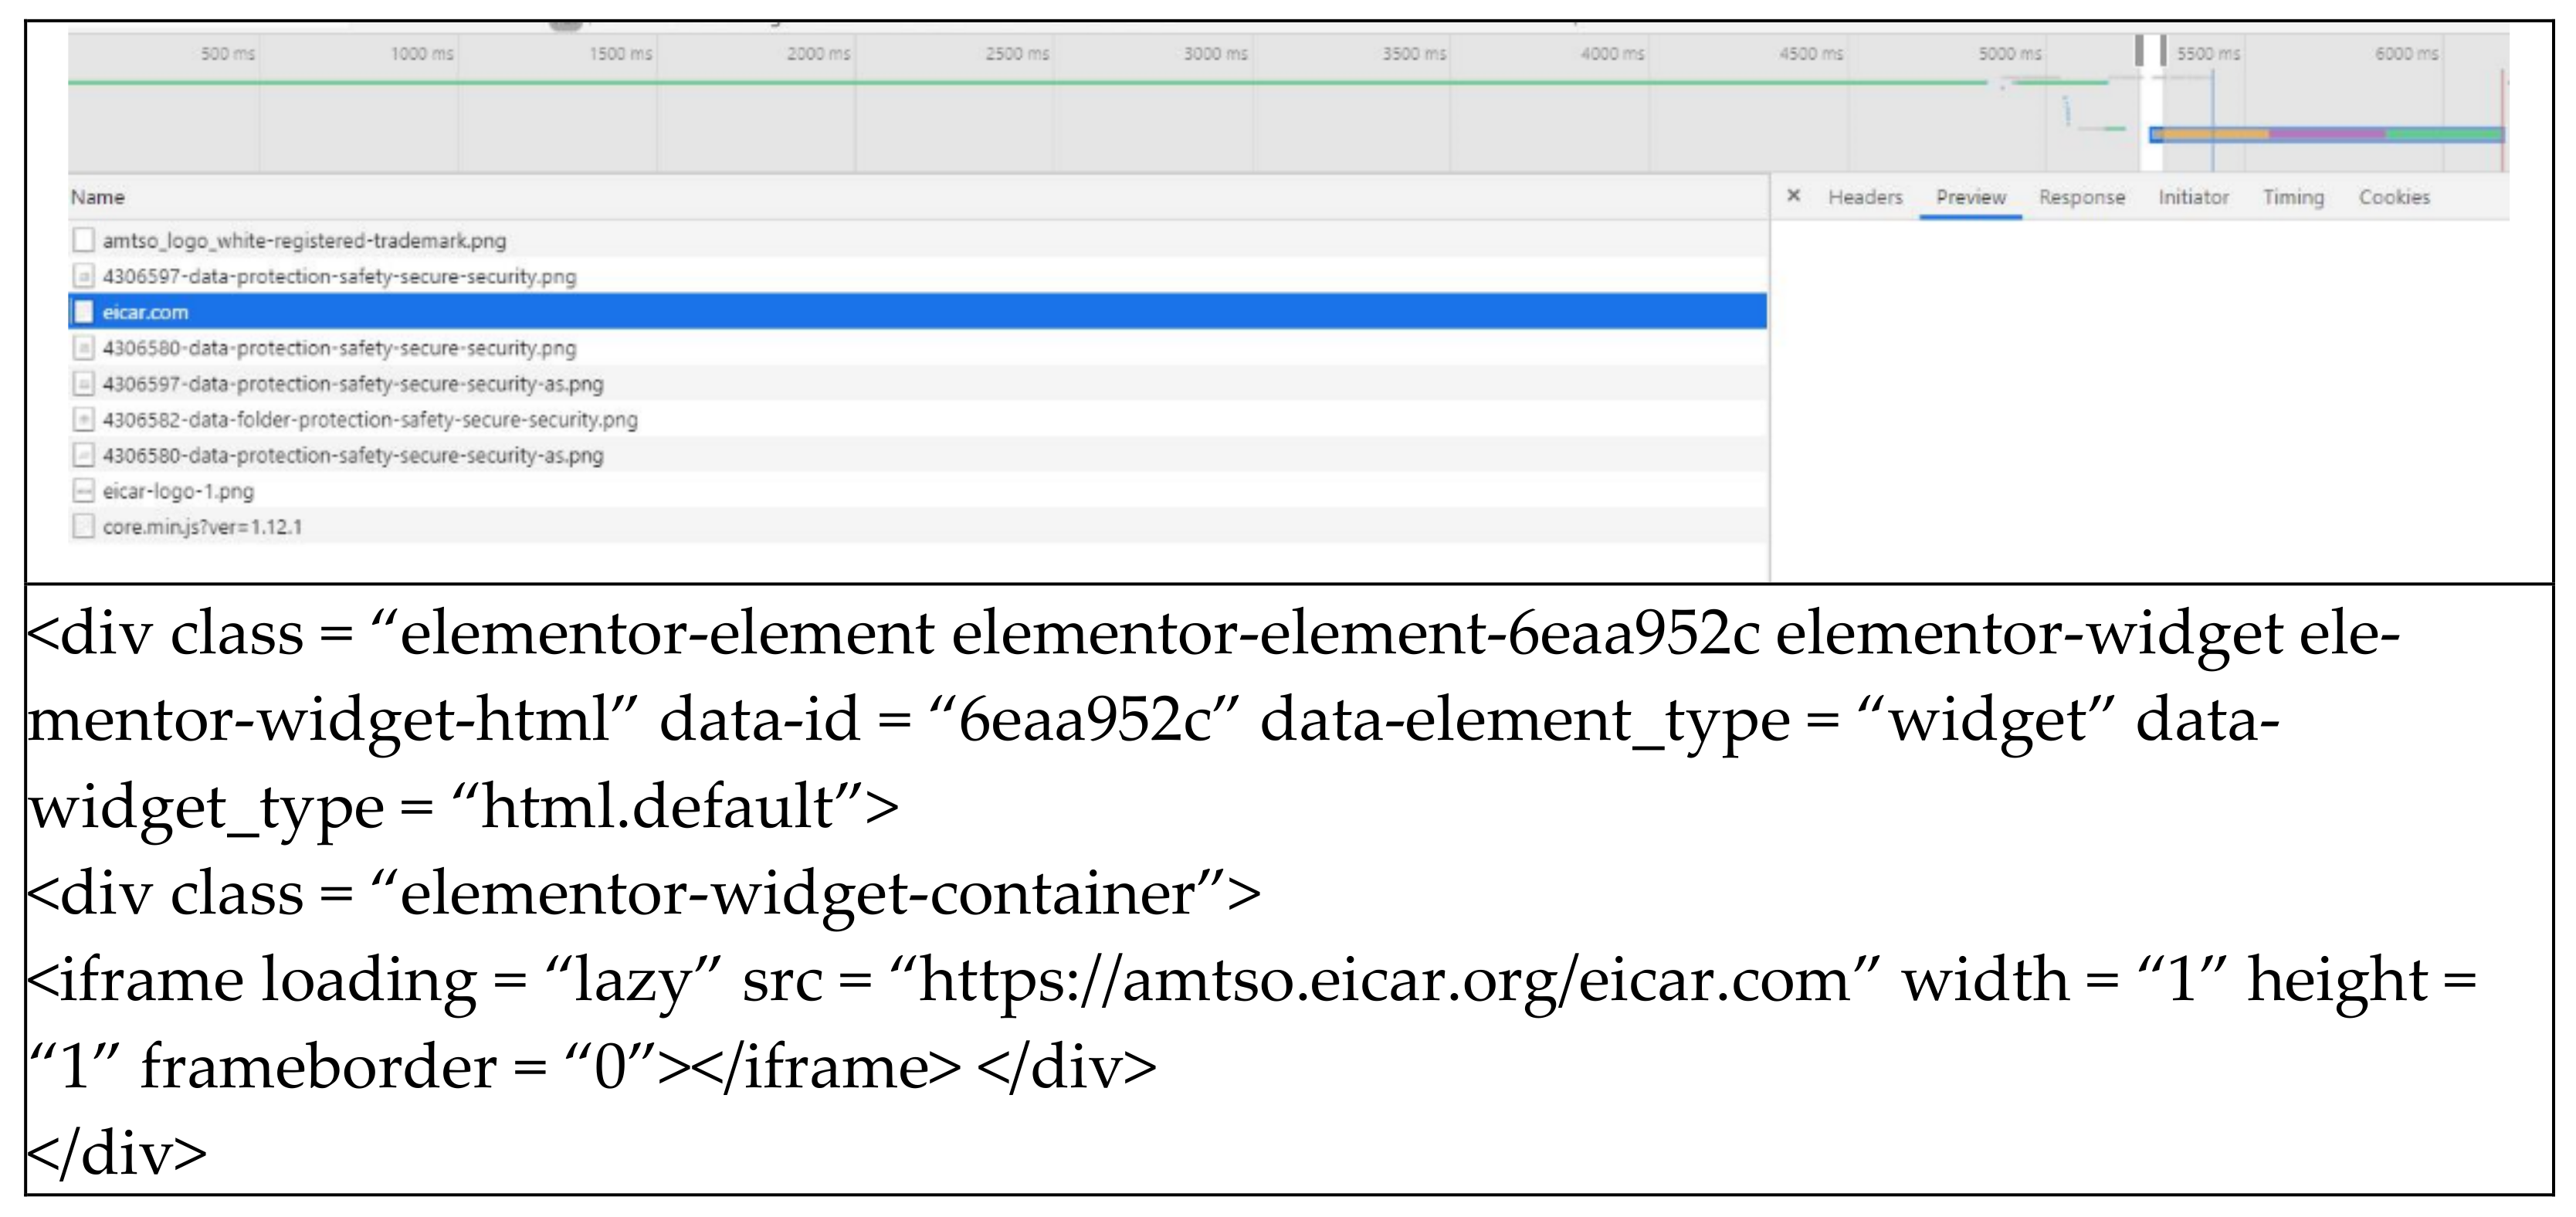This screenshot has width=2576, height=1217.
Task: Click image icon beside 4306582-data-folder-protection file
Action: (84, 420)
